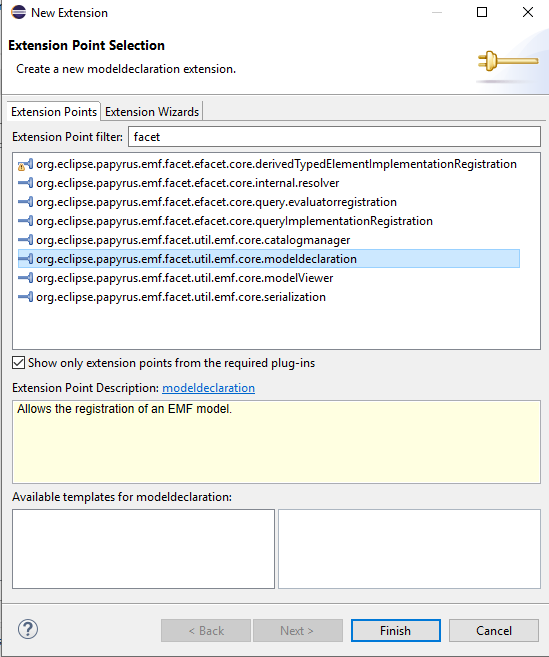Switch to the Extension Wizards tab
The height and width of the screenshot is (657, 549).
[152, 112]
